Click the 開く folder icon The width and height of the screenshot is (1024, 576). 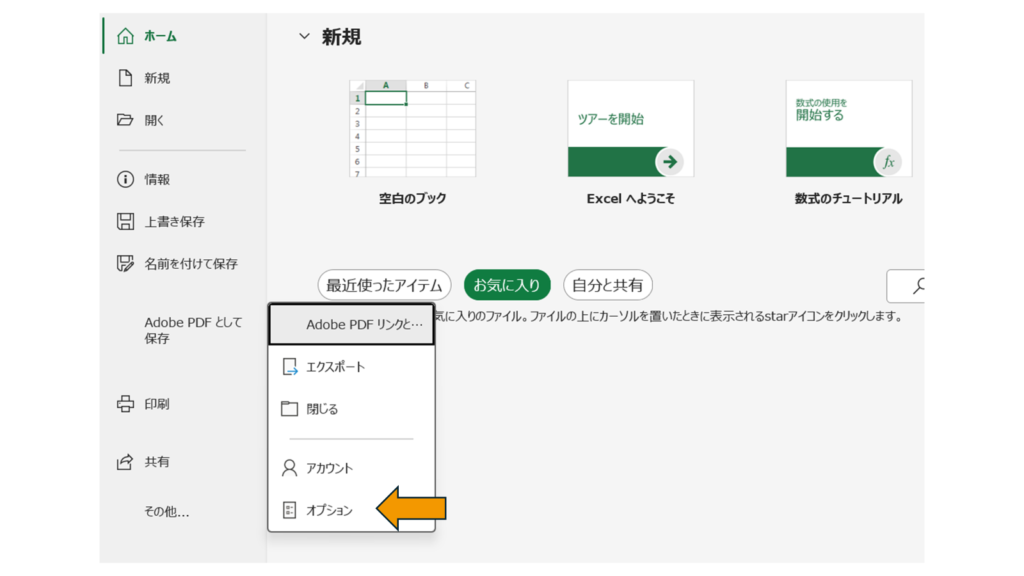(x=125, y=120)
